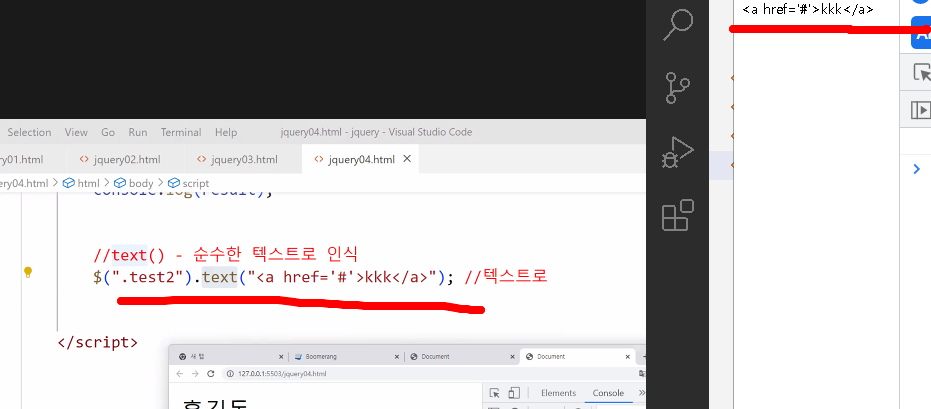
Task: Click the closing </script> tag
Action: pos(98,343)
